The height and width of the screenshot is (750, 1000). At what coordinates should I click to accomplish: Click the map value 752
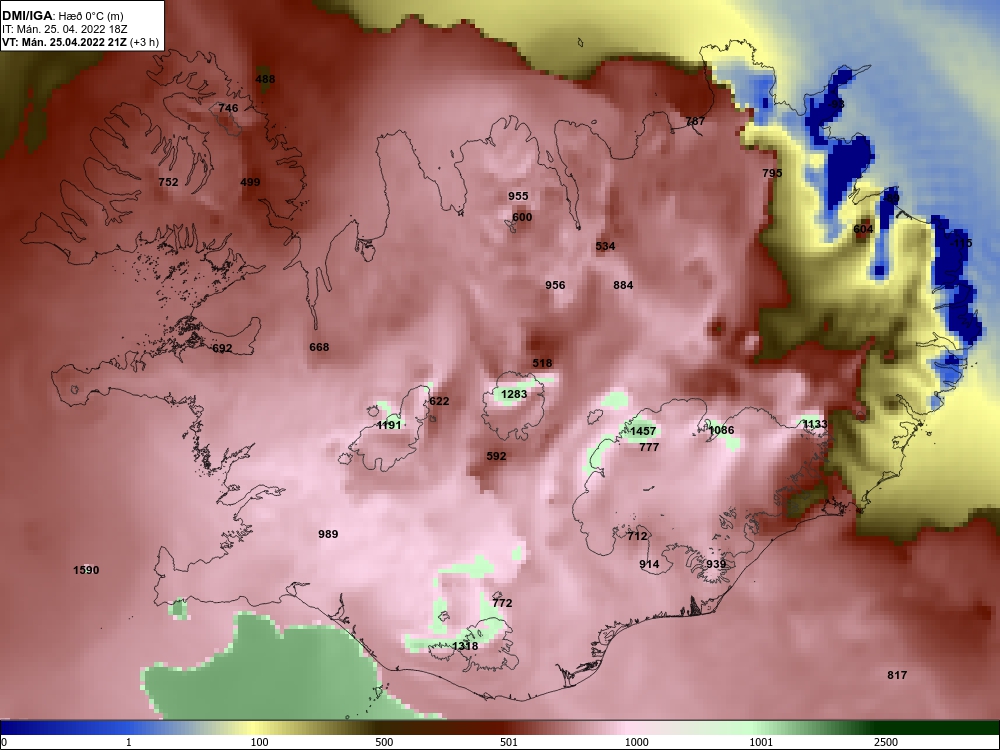(x=168, y=182)
